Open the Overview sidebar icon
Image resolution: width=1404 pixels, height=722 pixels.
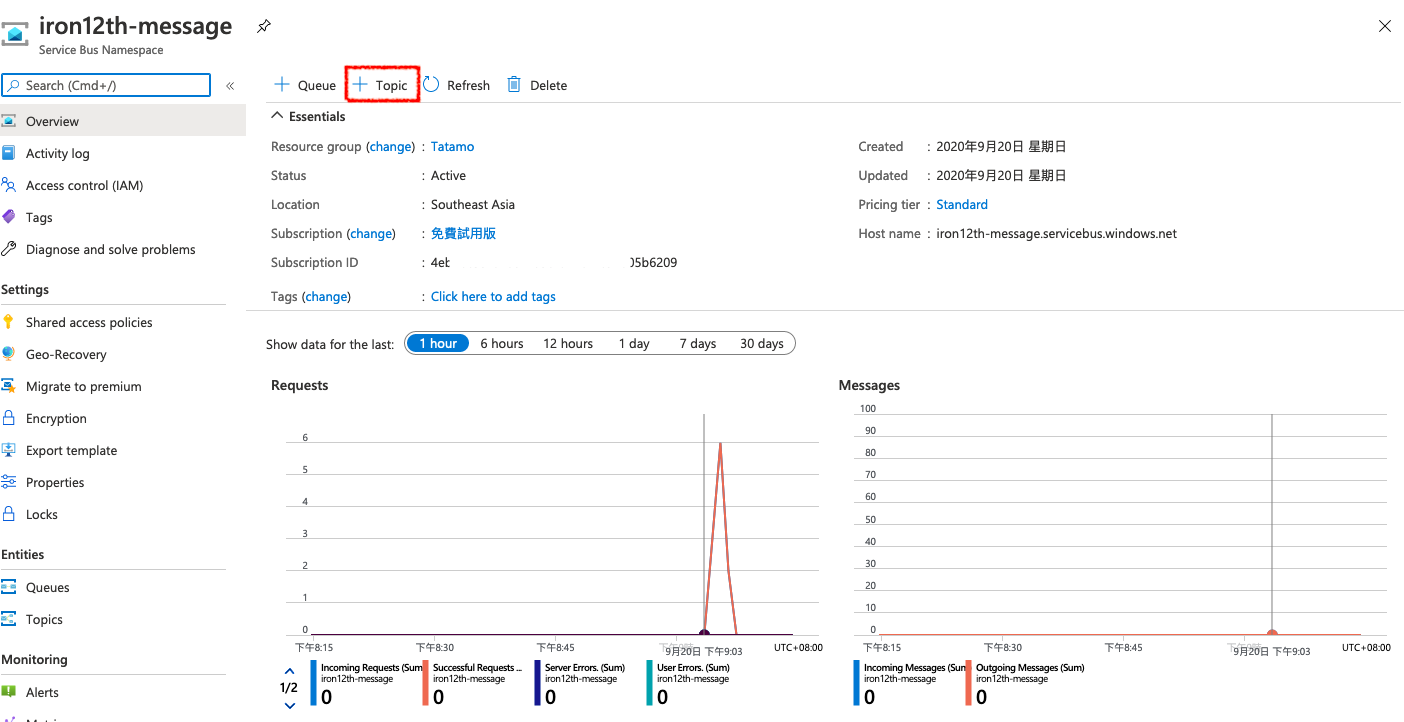tap(9, 121)
